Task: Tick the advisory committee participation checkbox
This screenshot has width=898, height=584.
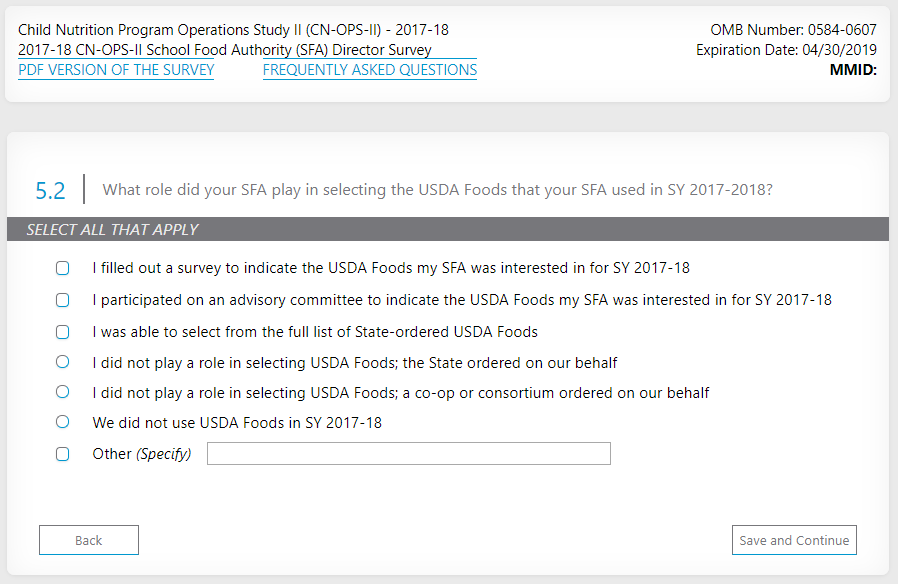Action: [63, 300]
